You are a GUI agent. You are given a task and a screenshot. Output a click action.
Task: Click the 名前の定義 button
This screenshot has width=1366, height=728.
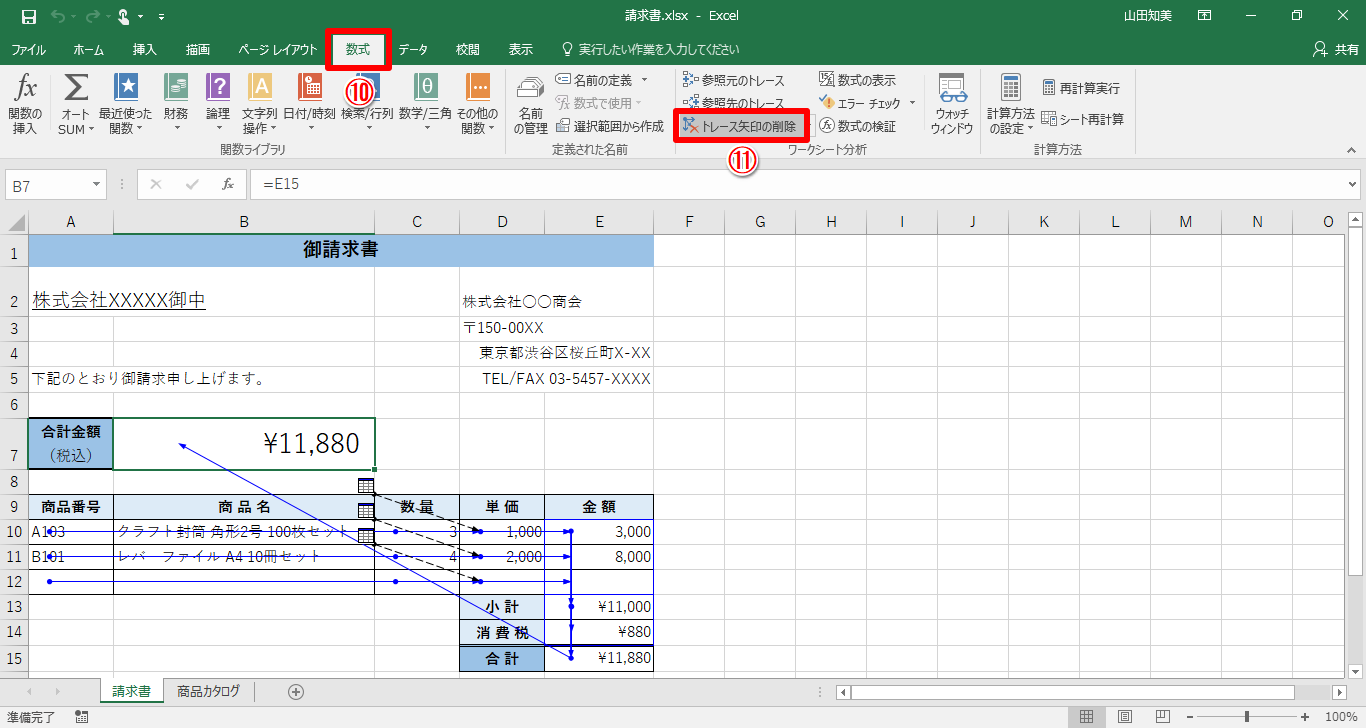tap(602, 80)
